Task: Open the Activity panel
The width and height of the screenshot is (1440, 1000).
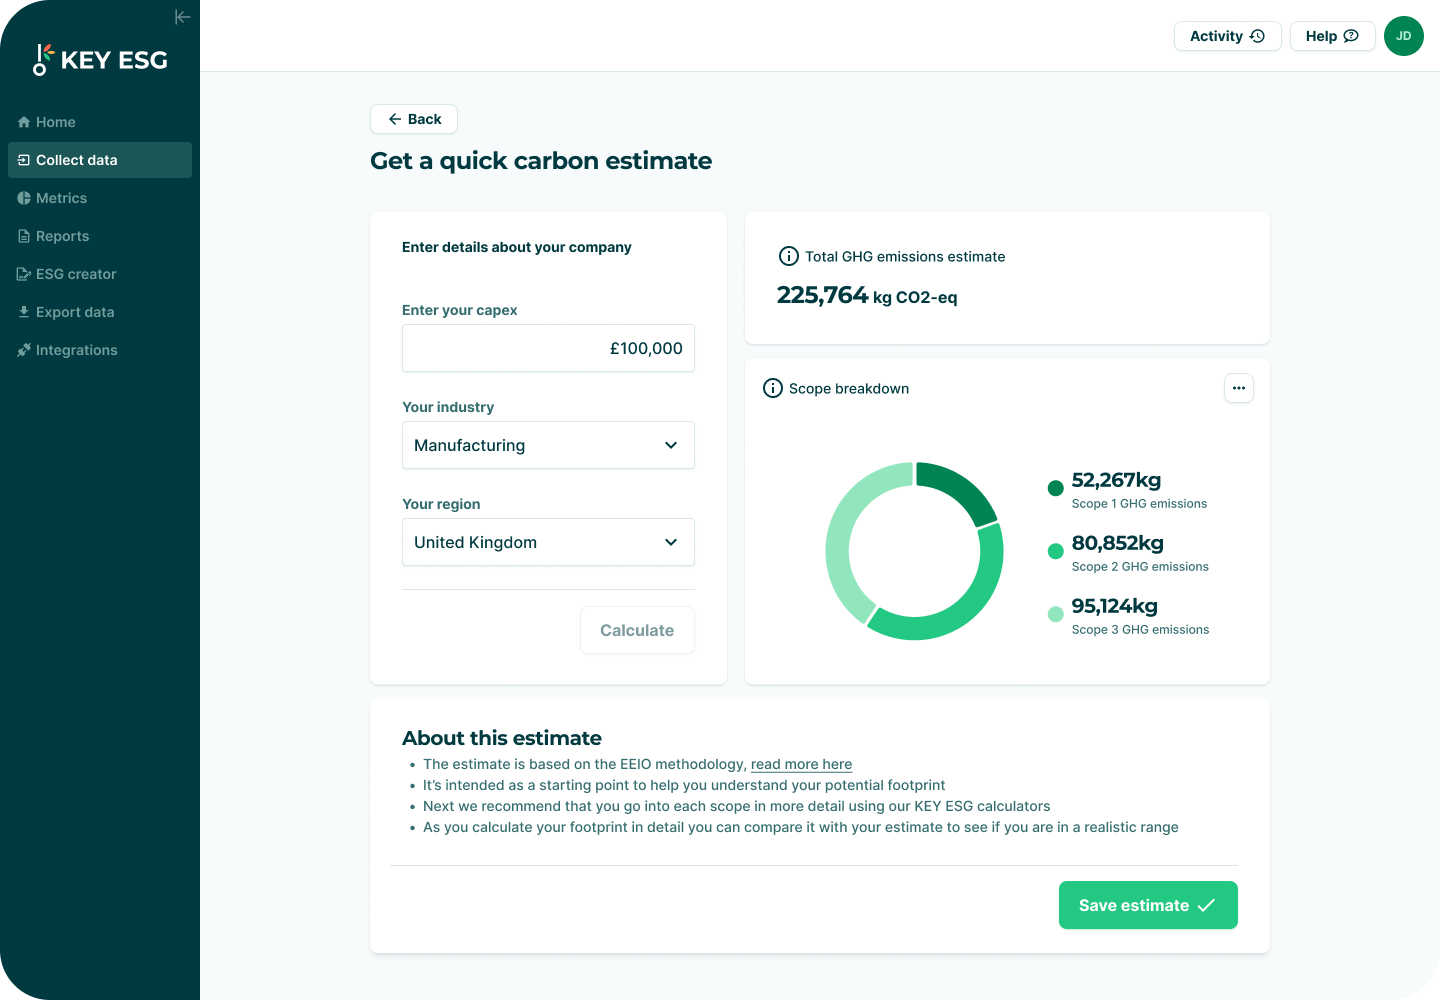Action: tap(1227, 35)
